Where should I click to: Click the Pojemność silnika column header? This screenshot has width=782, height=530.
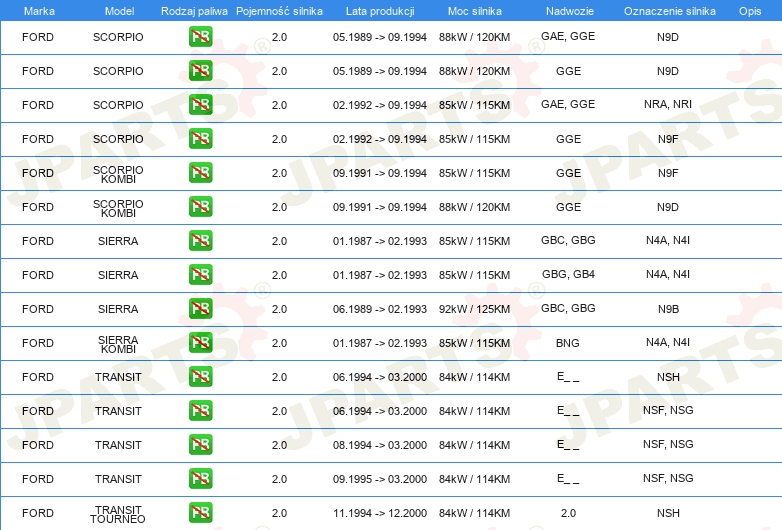279,11
